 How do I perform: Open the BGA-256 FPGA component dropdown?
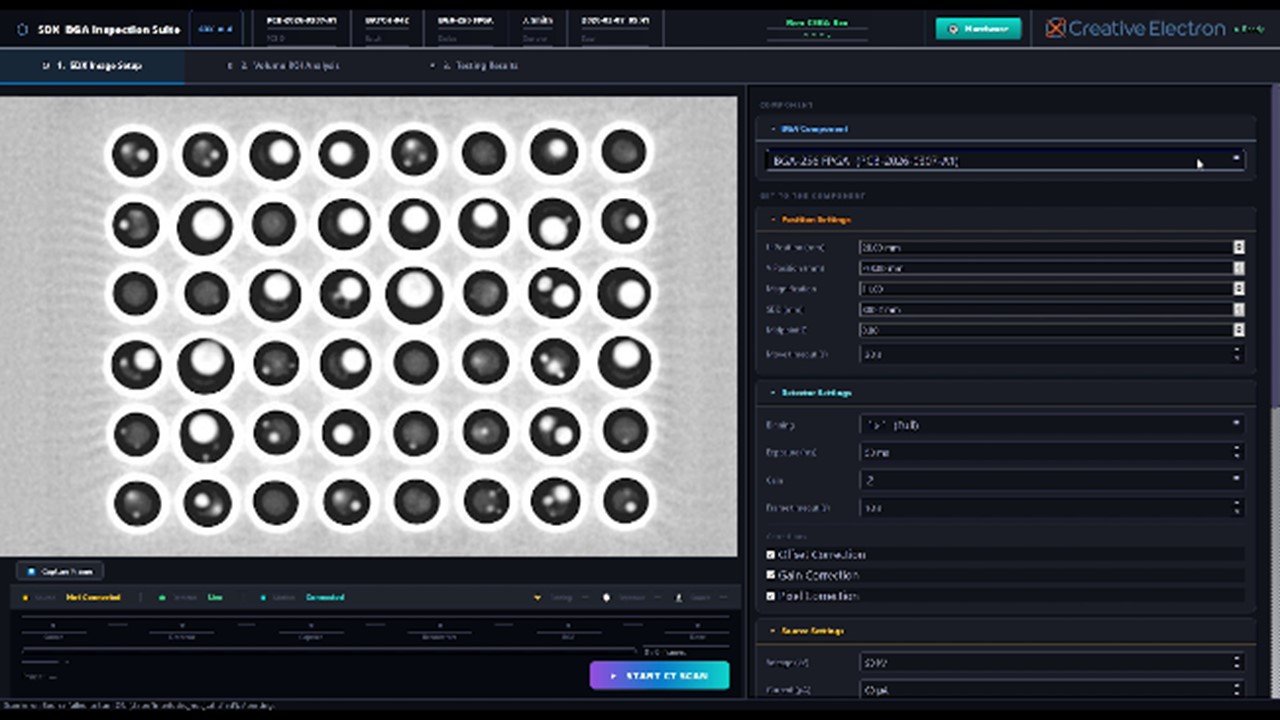[1005, 160]
